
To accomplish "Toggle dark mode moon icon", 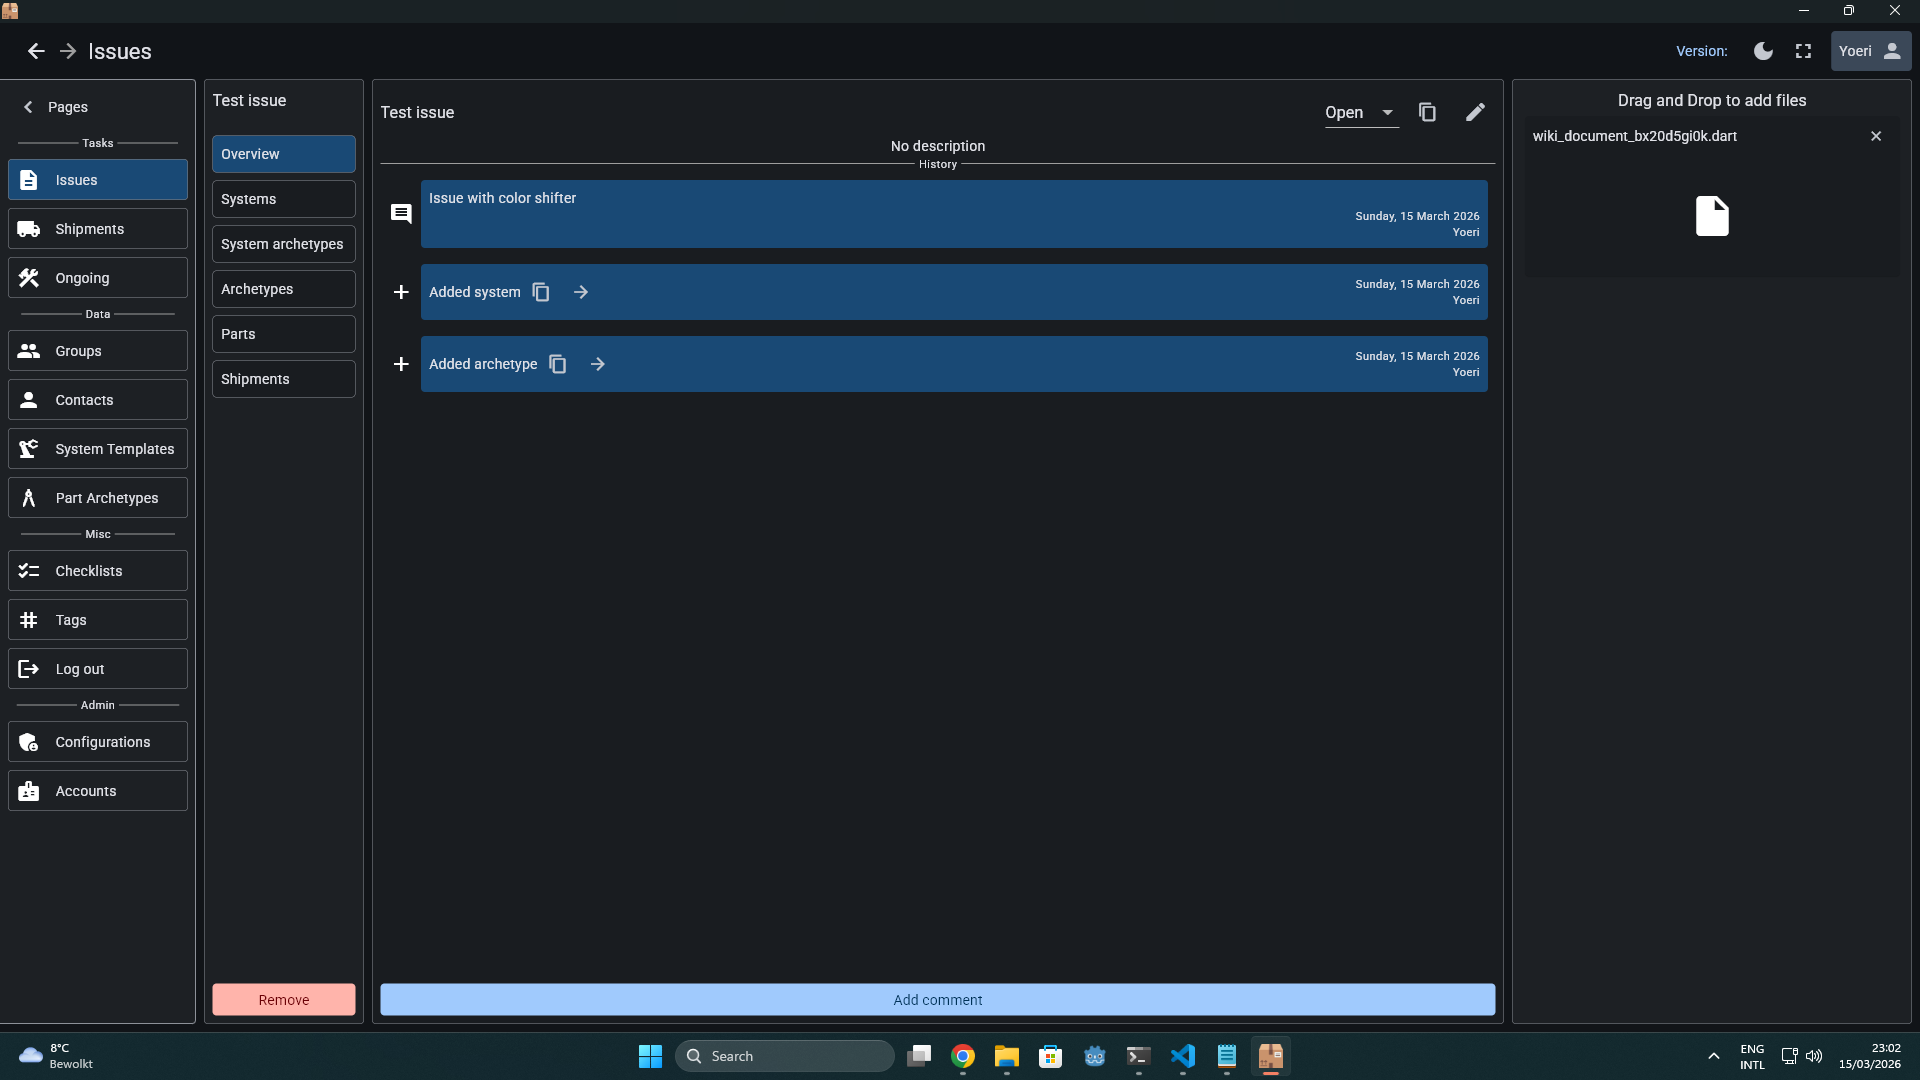I will click(1763, 51).
